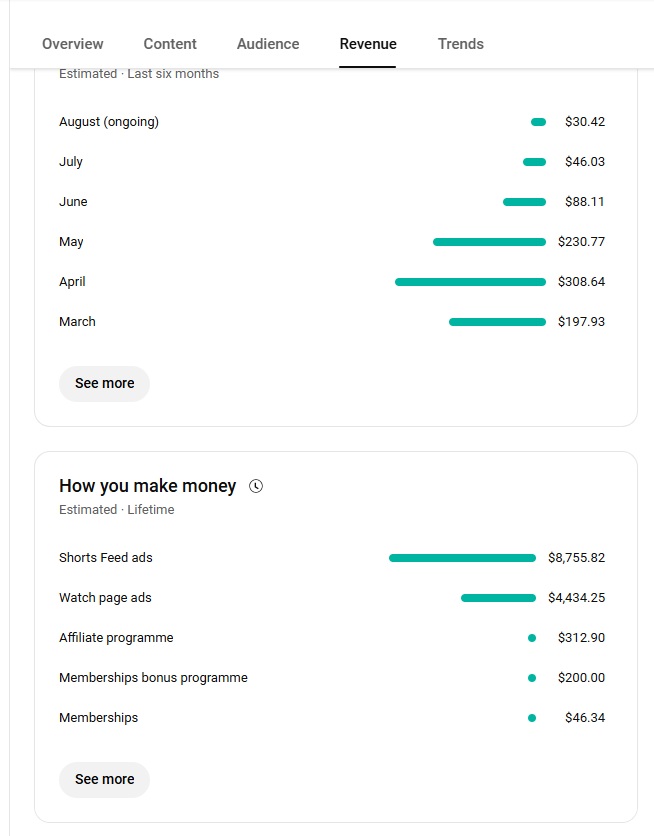The image size is (654, 836).
Task: Click the April revenue bar
Action: point(470,282)
